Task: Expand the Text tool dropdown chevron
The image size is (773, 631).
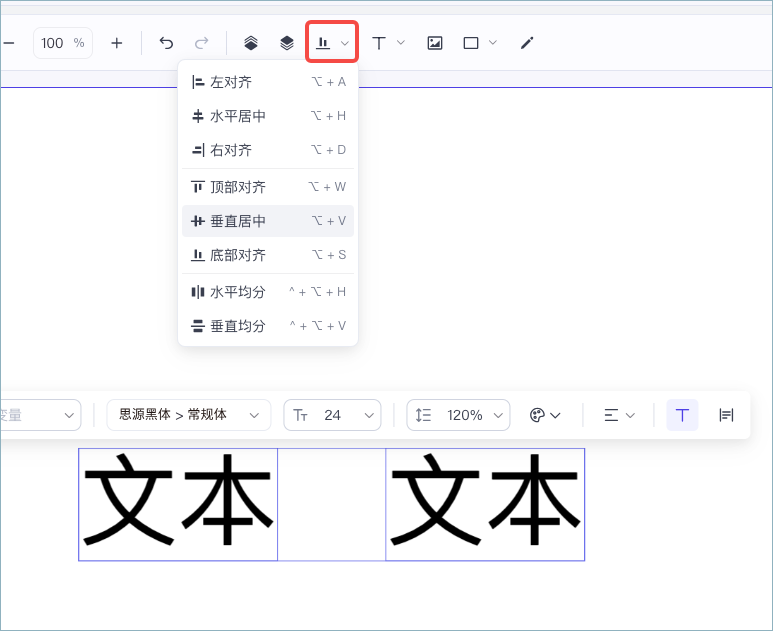Action: tap(401, 43)
